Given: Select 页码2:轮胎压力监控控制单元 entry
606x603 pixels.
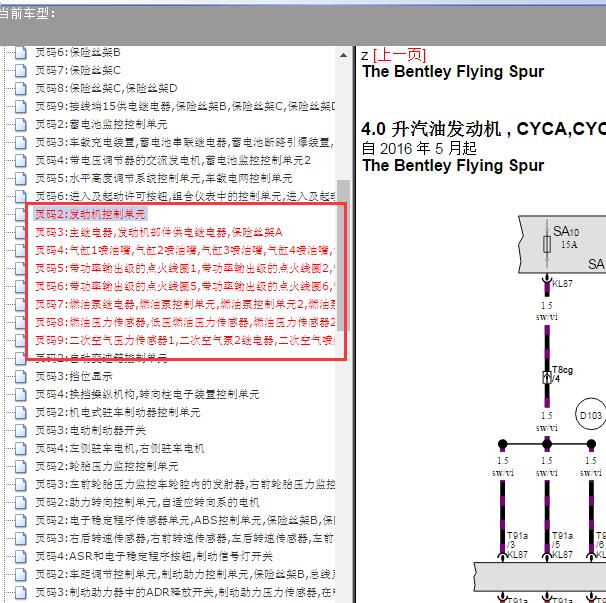Looking at the screenshot, I should pyautogui.click(x=107, y=466).
